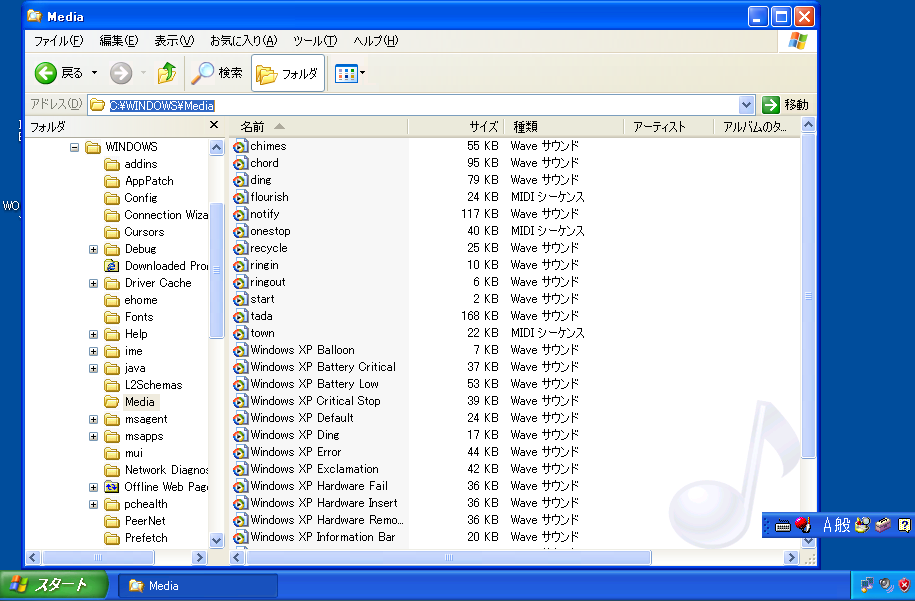Viewport: 915px width, 601px height.
Task: Expand the java folder node
Action: click(93, 368)
